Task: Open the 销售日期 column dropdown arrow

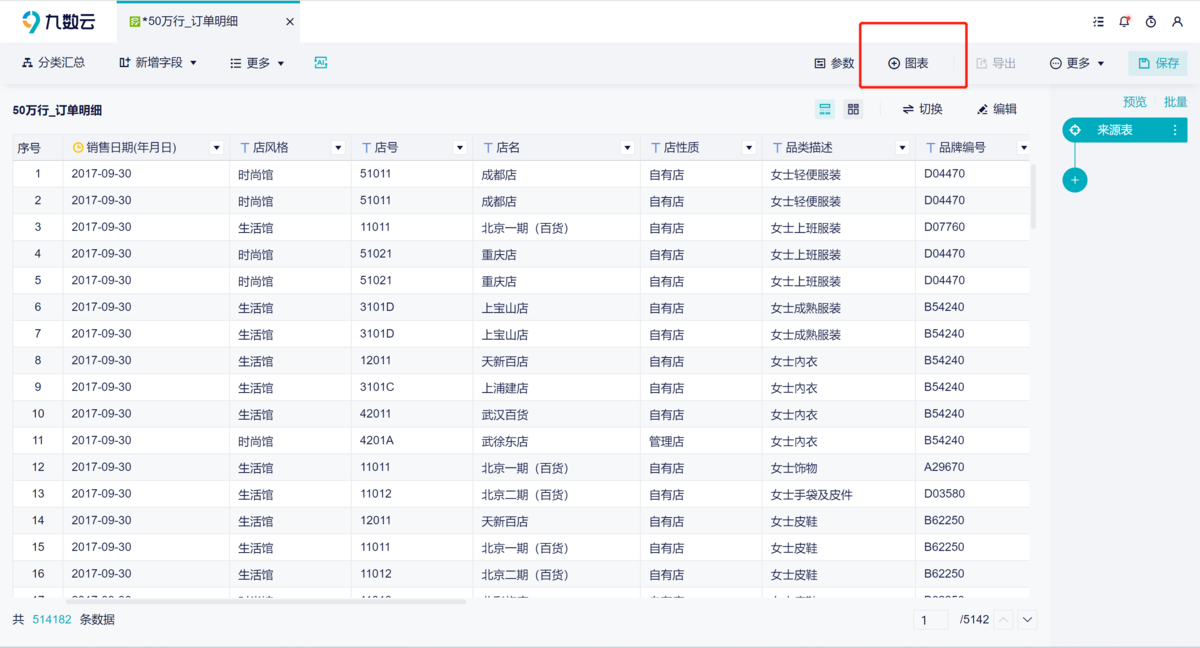Action: pyautogui.click(x=217, y=148)
